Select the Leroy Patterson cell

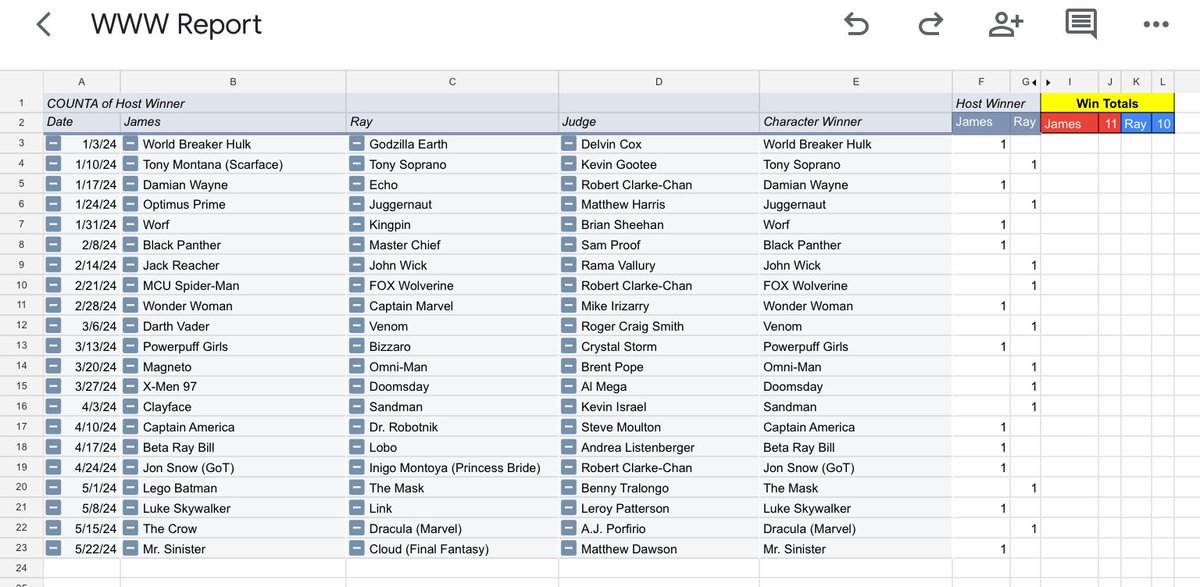click(659, 508)
